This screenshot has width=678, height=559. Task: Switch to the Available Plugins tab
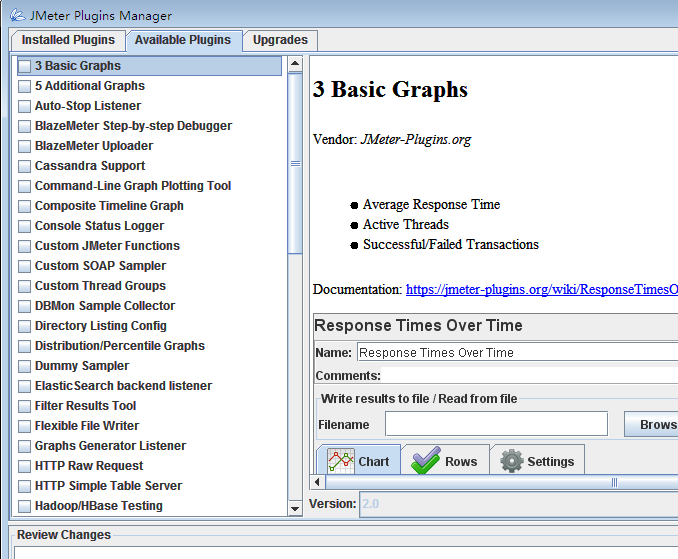[x=183, y=40]
